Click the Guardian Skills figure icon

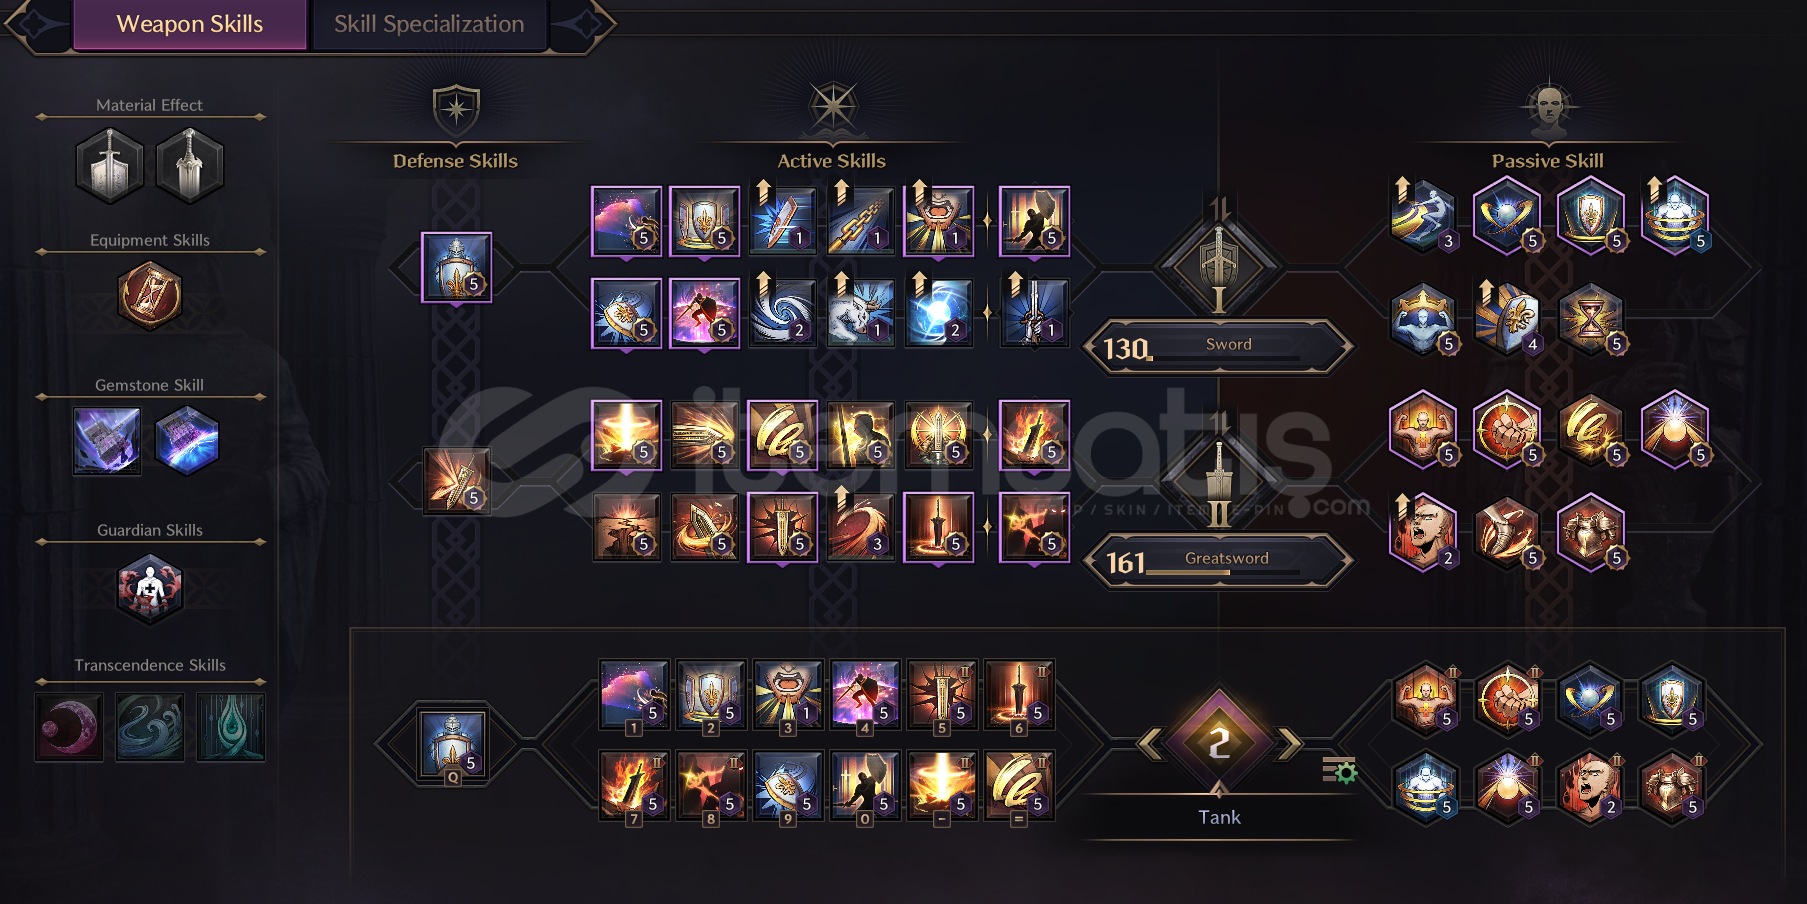(x=150, y=588)
